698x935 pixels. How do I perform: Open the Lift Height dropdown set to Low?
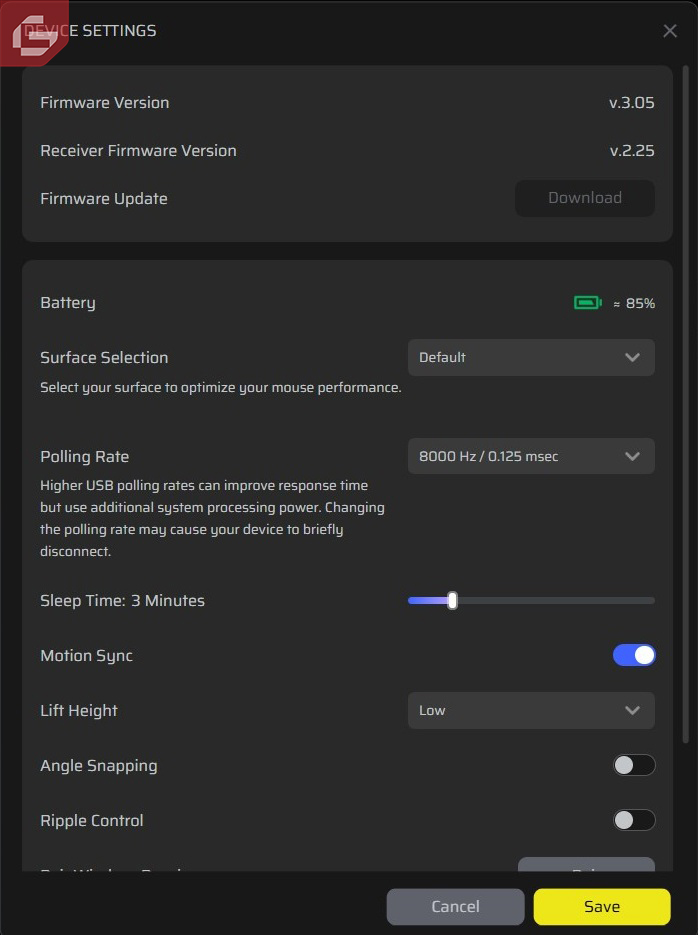tap(530, 710)
